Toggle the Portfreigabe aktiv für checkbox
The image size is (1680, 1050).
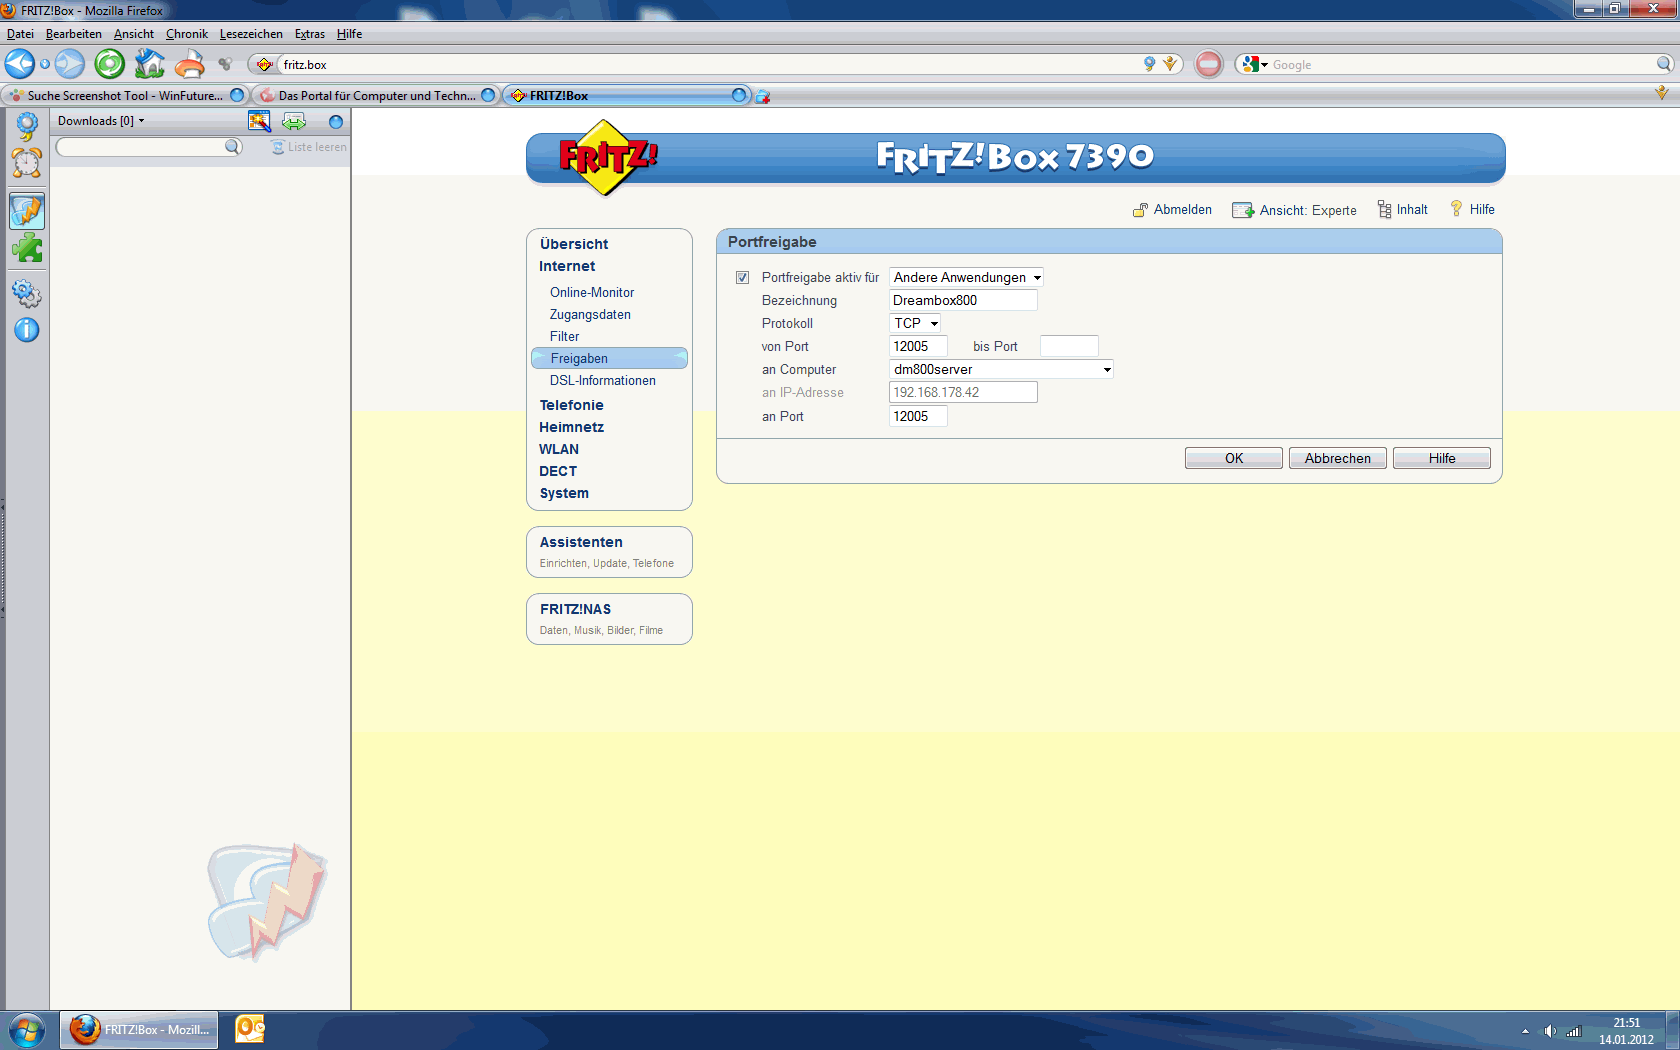742,278
